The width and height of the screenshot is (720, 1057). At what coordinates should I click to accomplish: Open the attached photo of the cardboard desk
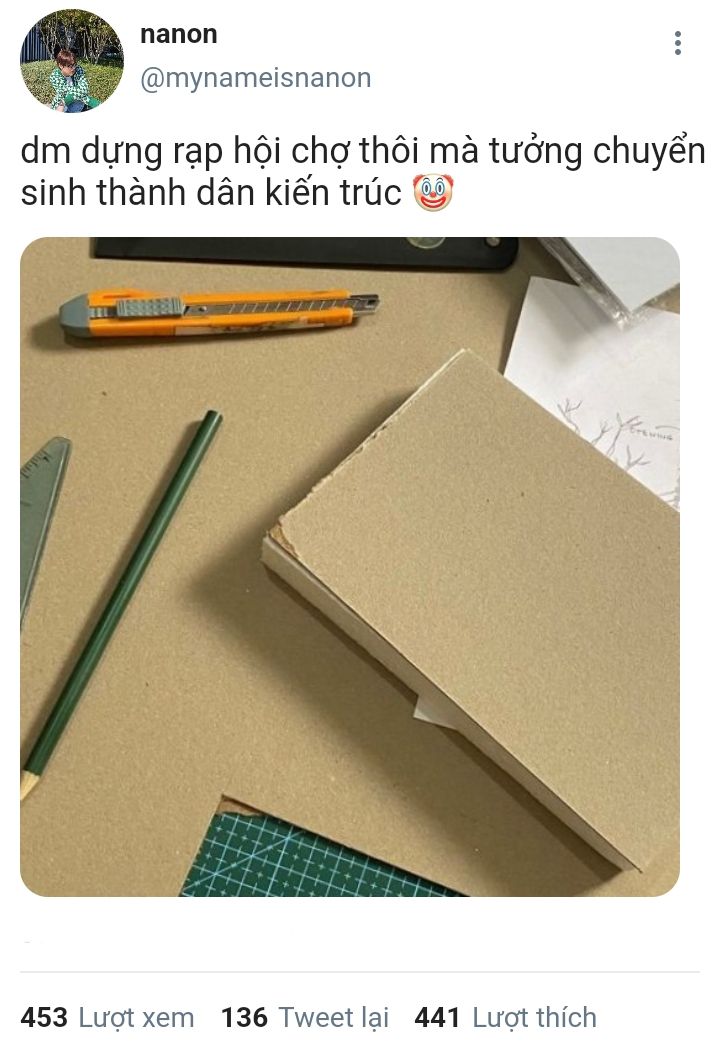pyautogui.click(x=350, y=566)
